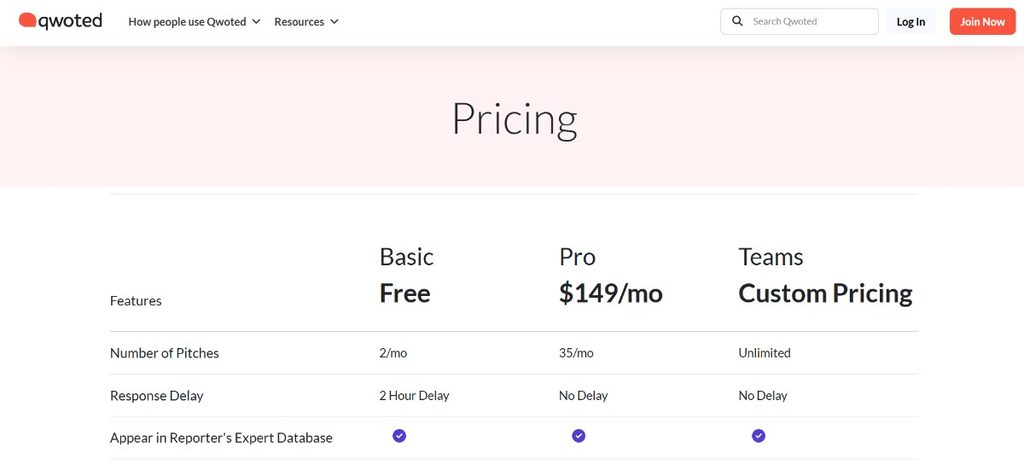Focus the Search Qwoted field

click(799, 22)
